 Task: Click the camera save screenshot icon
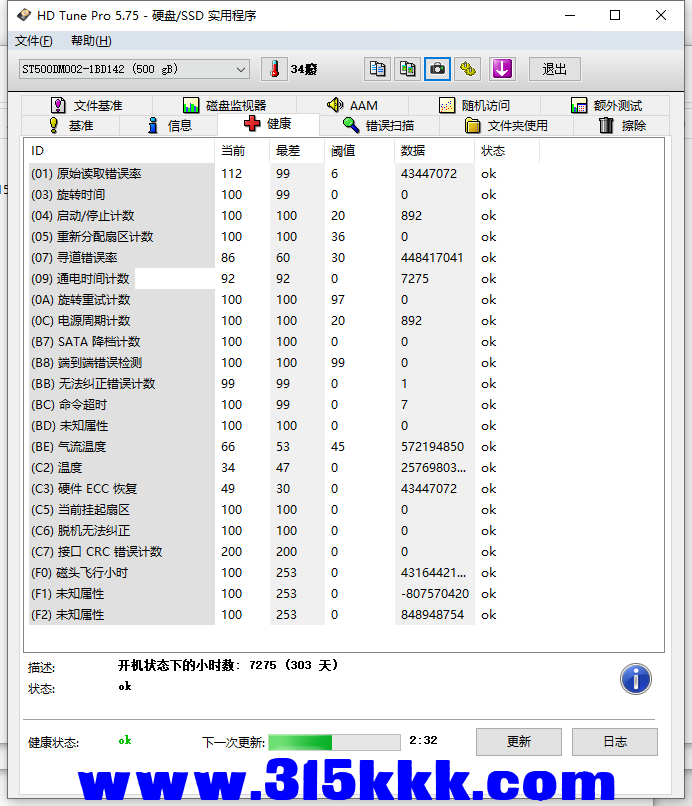point(437,69)
